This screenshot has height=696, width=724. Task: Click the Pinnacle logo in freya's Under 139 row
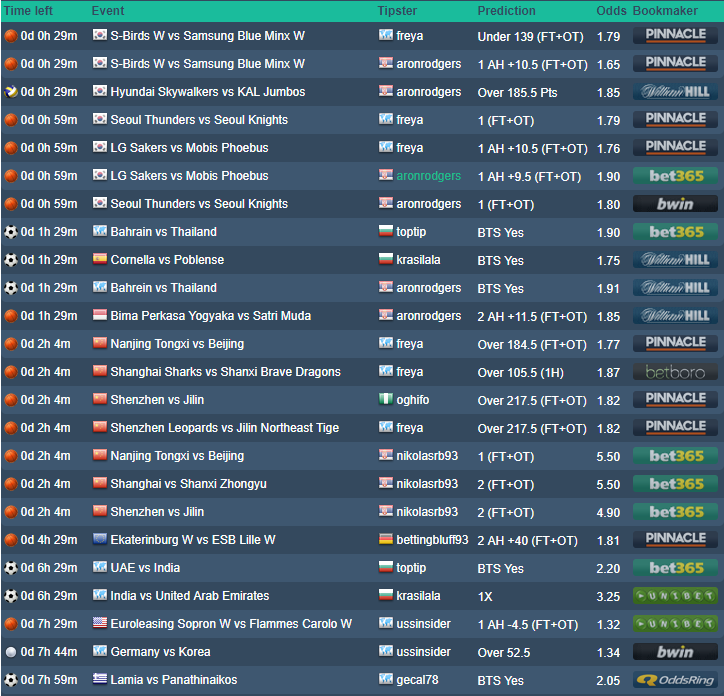pyautogui.click(x=675, y=36)
